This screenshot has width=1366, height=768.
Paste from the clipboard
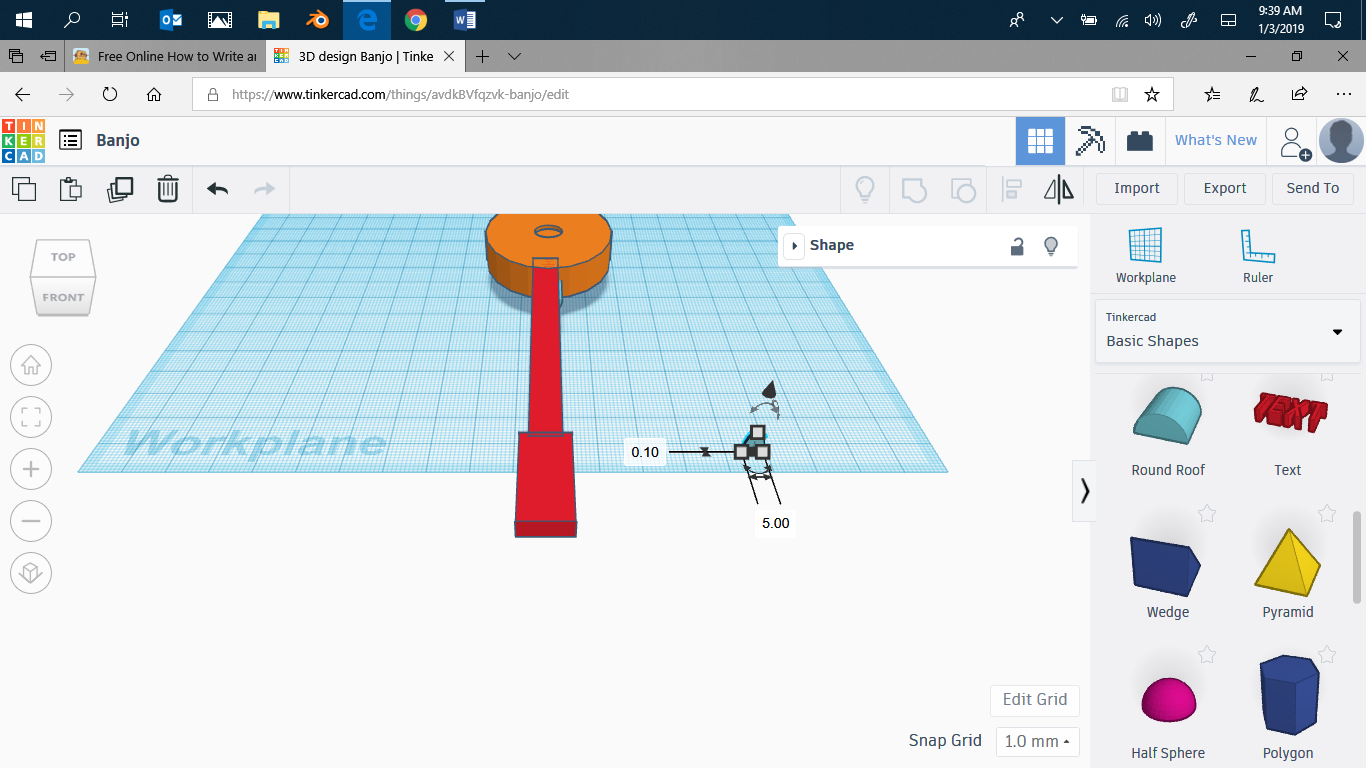point(70,188)
